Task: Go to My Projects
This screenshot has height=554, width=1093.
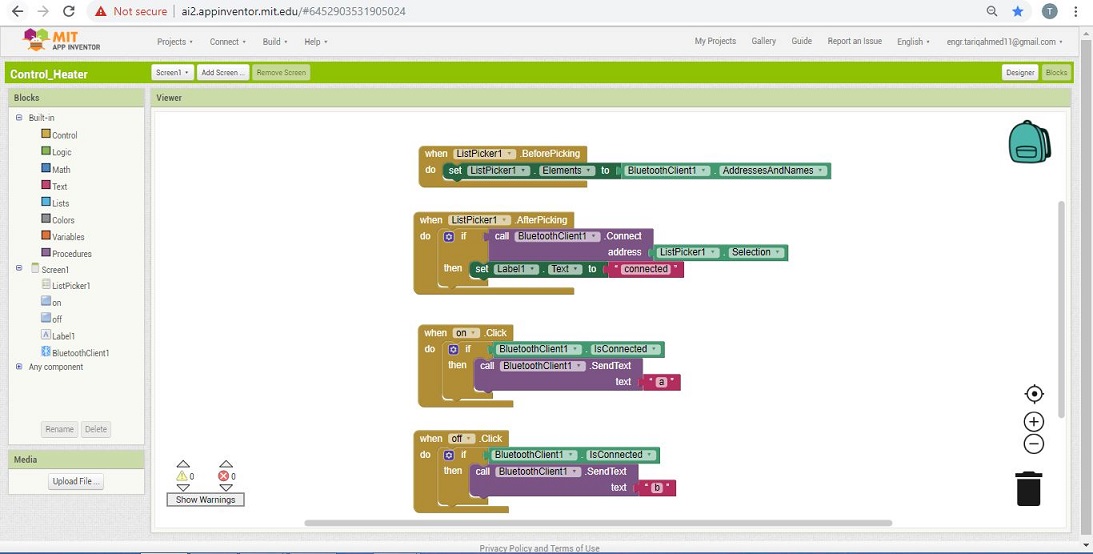Action: pyautogui.click(x=715, y=41)
